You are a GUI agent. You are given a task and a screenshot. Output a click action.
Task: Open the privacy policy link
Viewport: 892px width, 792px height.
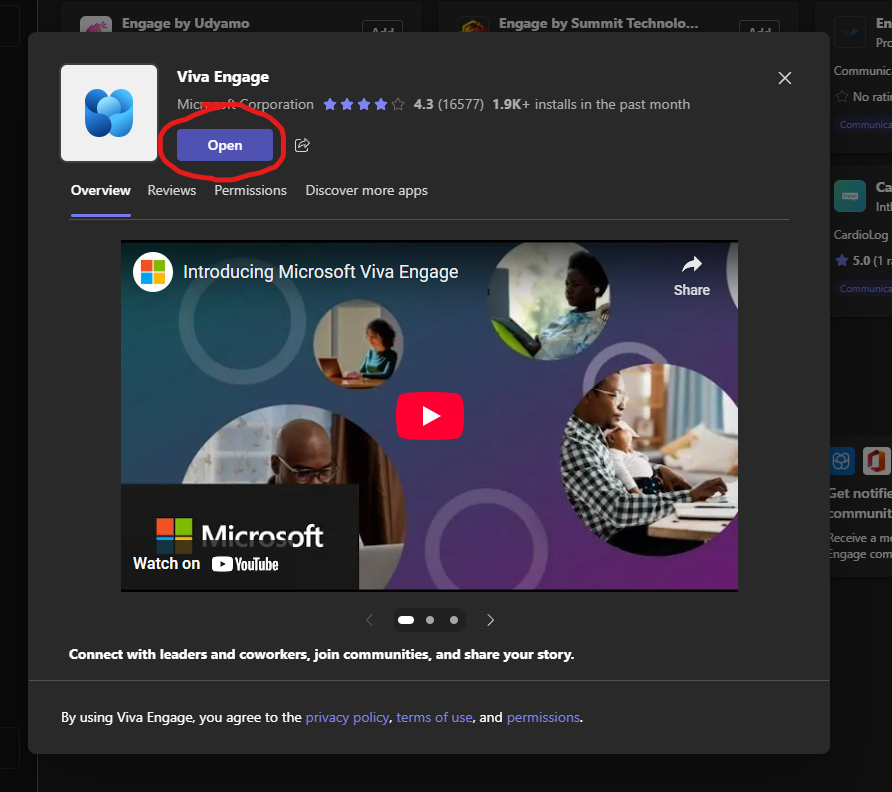tap(347, 717)
